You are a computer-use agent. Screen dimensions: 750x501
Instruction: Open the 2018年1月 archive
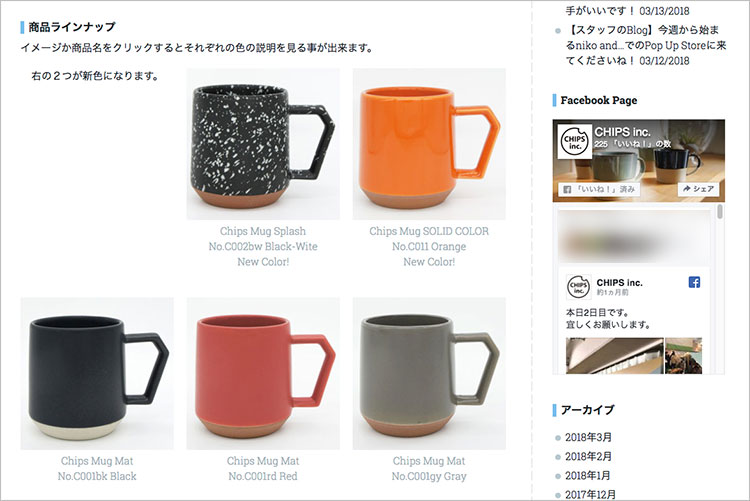[588, 476]
